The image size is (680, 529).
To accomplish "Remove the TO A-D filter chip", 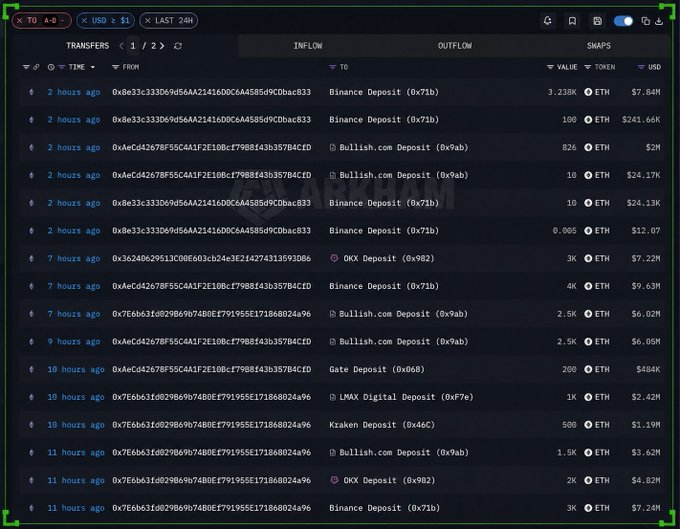I will pos(20,20).
